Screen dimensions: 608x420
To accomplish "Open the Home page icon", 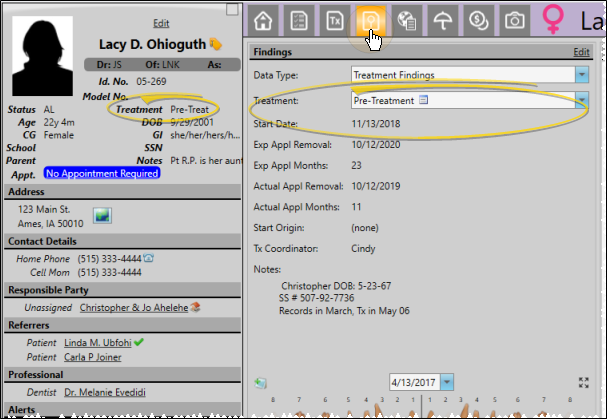I will tap(265, 20).
